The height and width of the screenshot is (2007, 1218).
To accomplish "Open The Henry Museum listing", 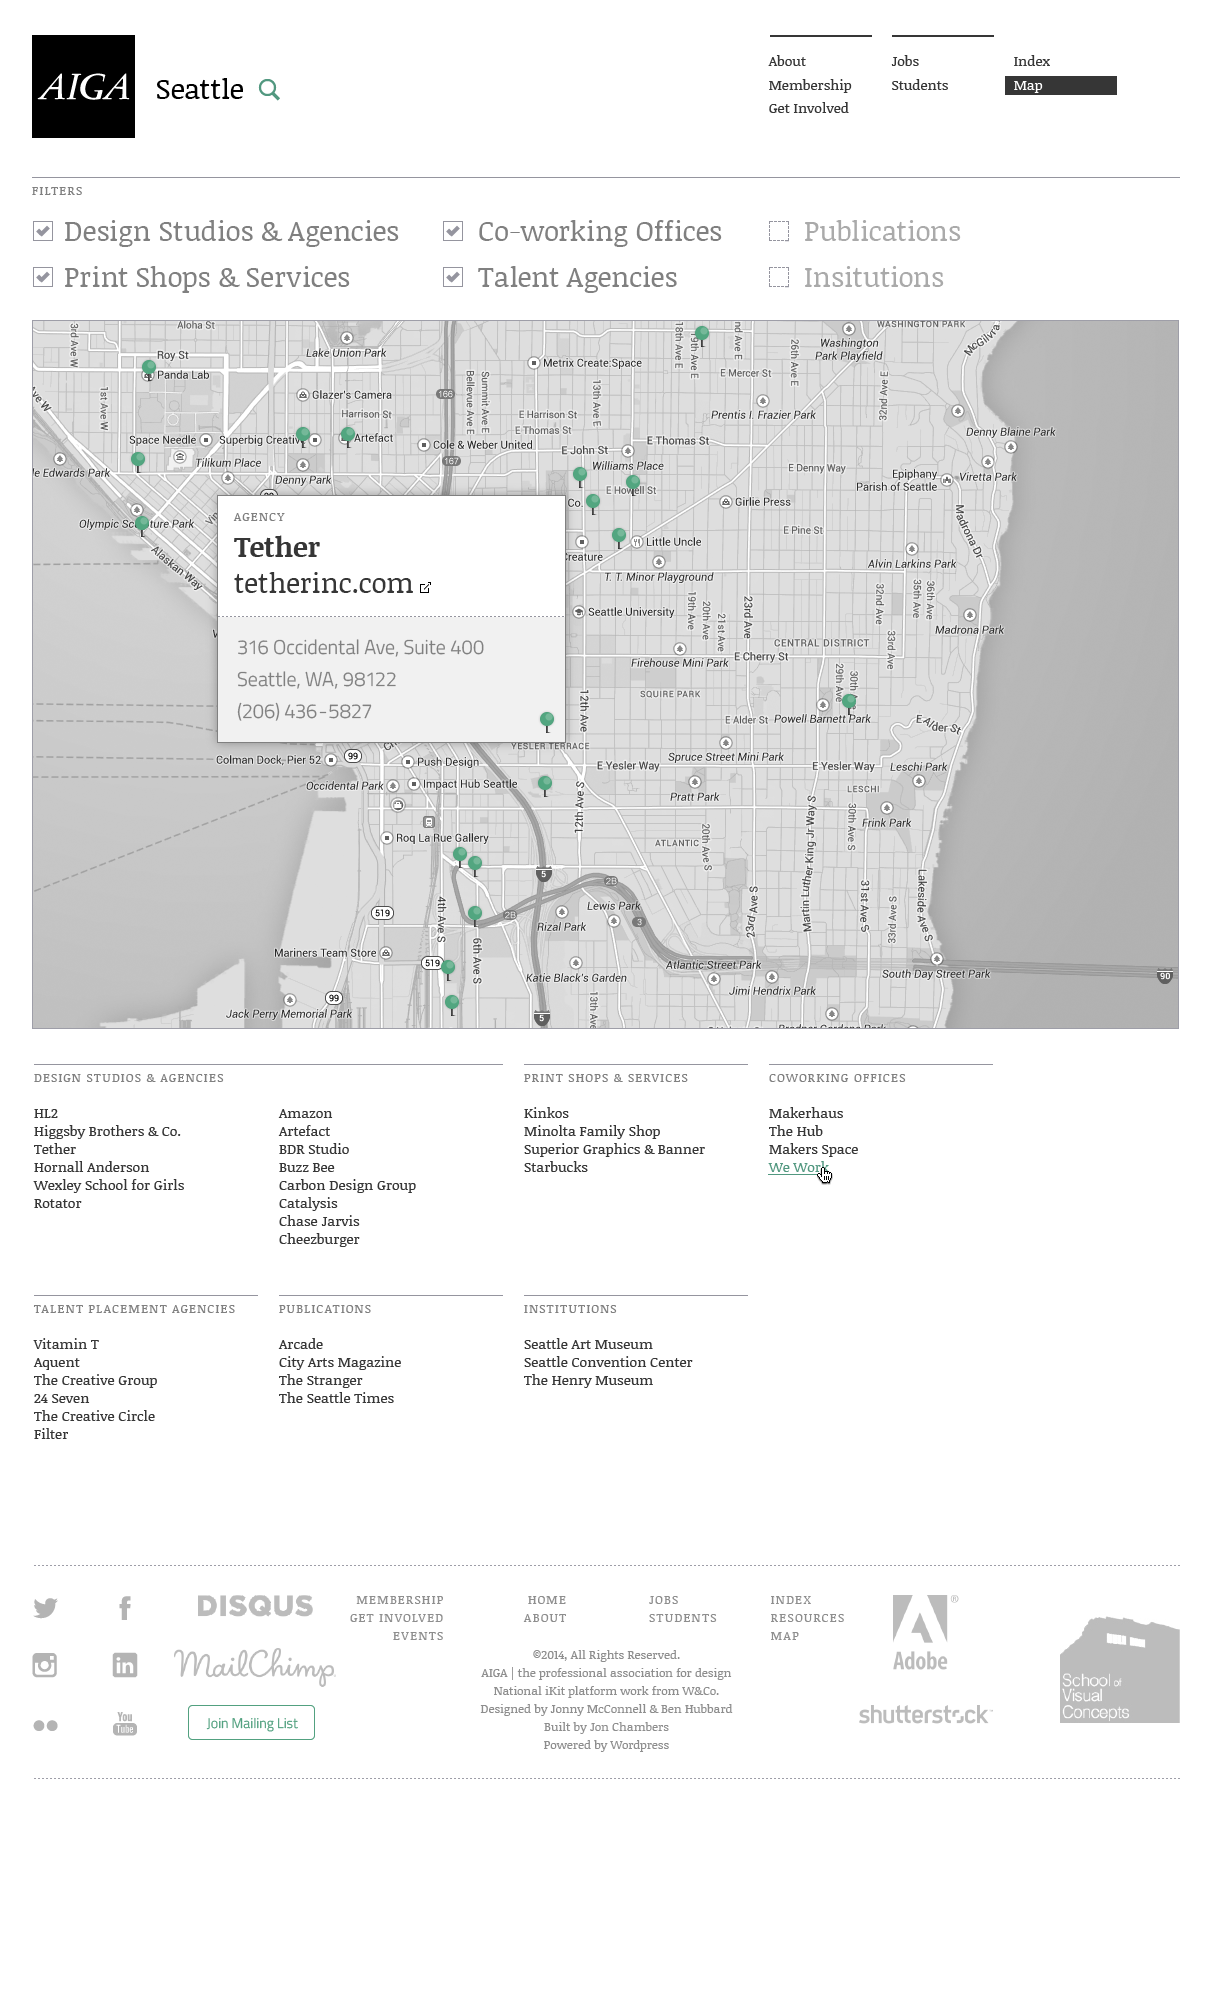I will pos(588,1380).
